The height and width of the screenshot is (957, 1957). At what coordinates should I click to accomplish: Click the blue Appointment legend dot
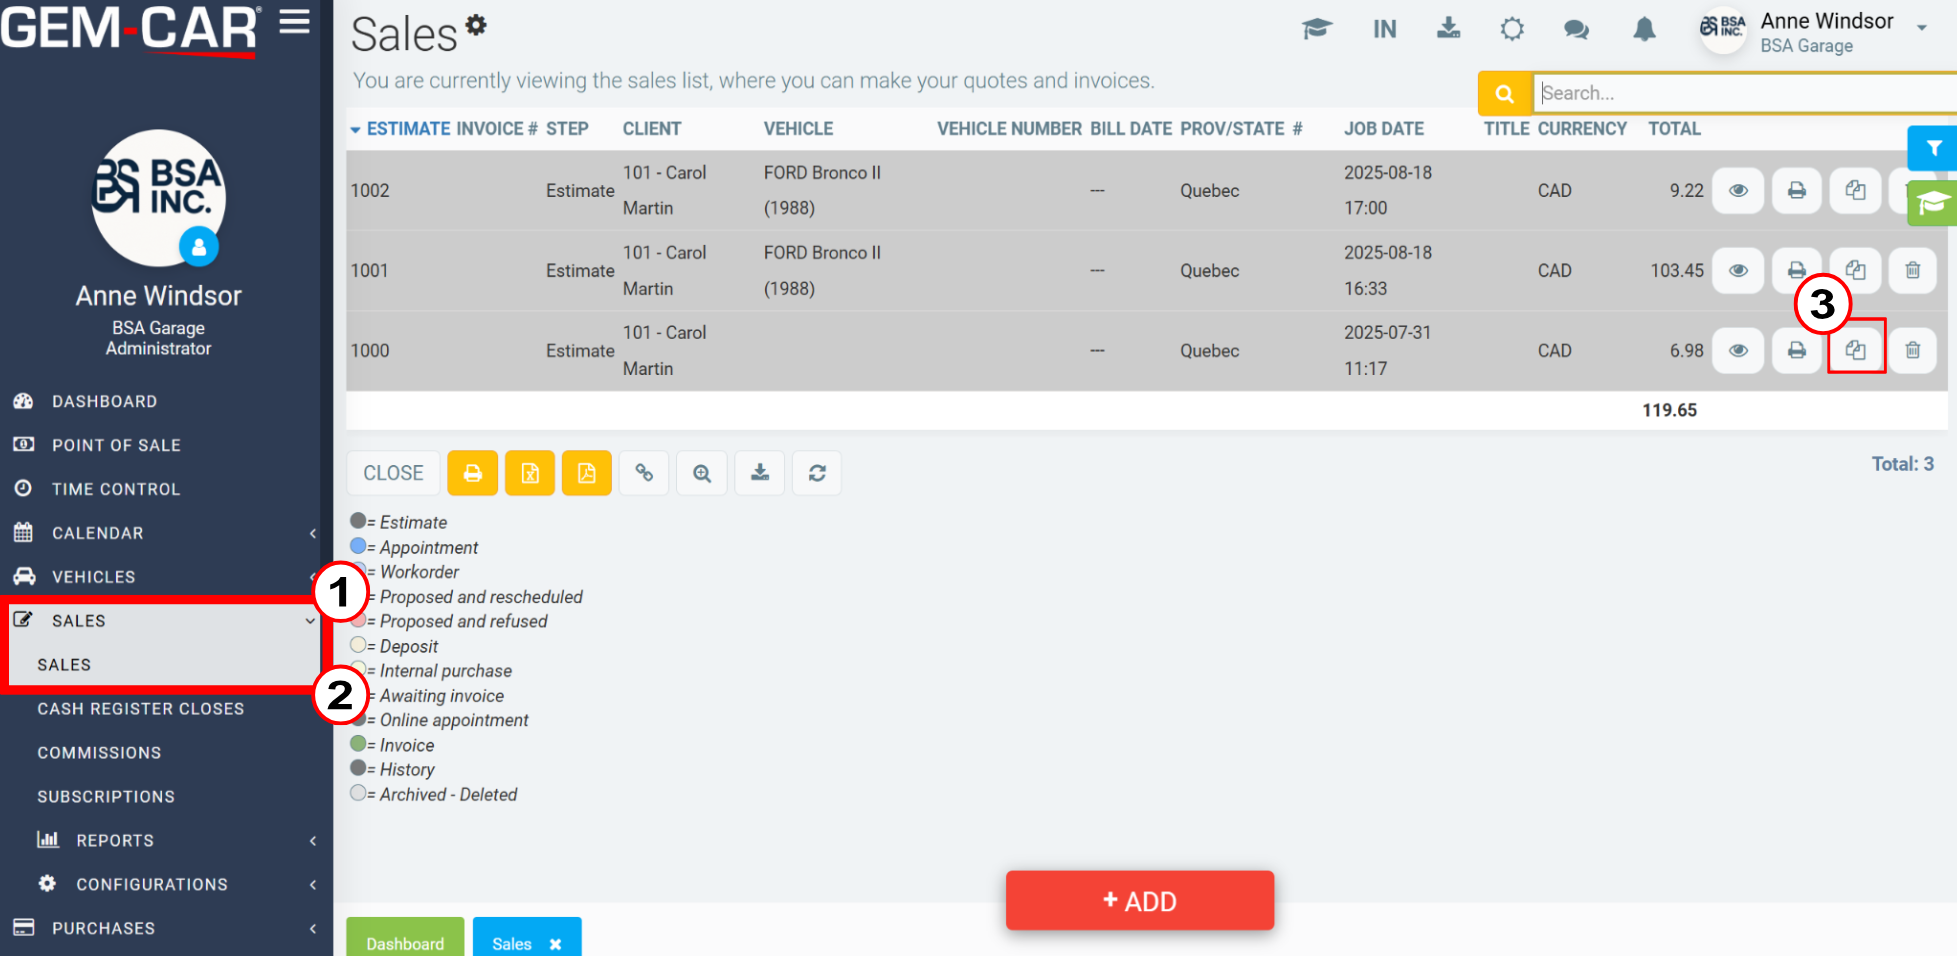point(358,546)
